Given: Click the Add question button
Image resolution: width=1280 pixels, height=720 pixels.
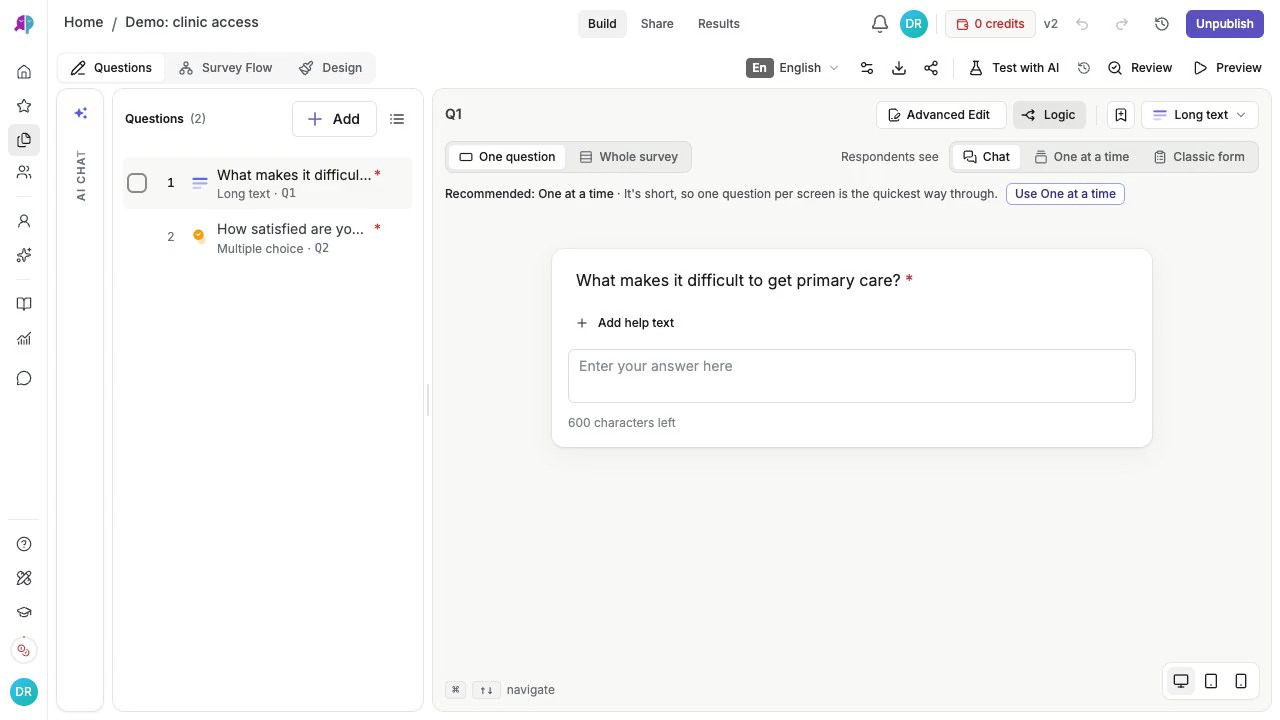Looking at the screenshot, I should 334,119.
